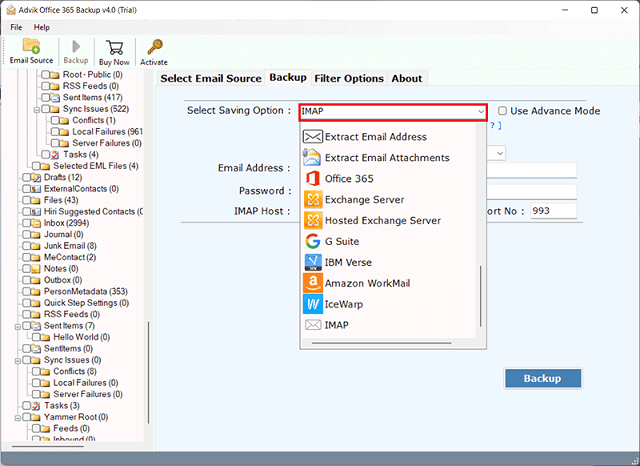Select the Exchange Server icon
Viewport: 640px width, 466px height.
(x=313, y=200)
